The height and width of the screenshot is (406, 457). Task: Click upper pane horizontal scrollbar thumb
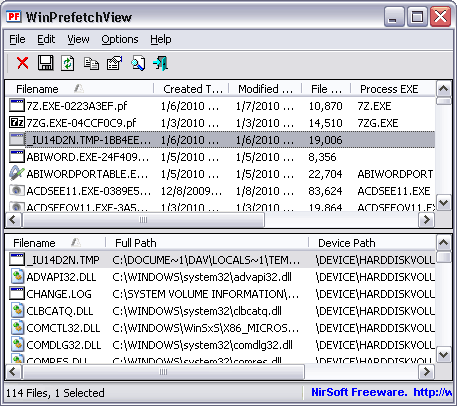pos(143,220)
